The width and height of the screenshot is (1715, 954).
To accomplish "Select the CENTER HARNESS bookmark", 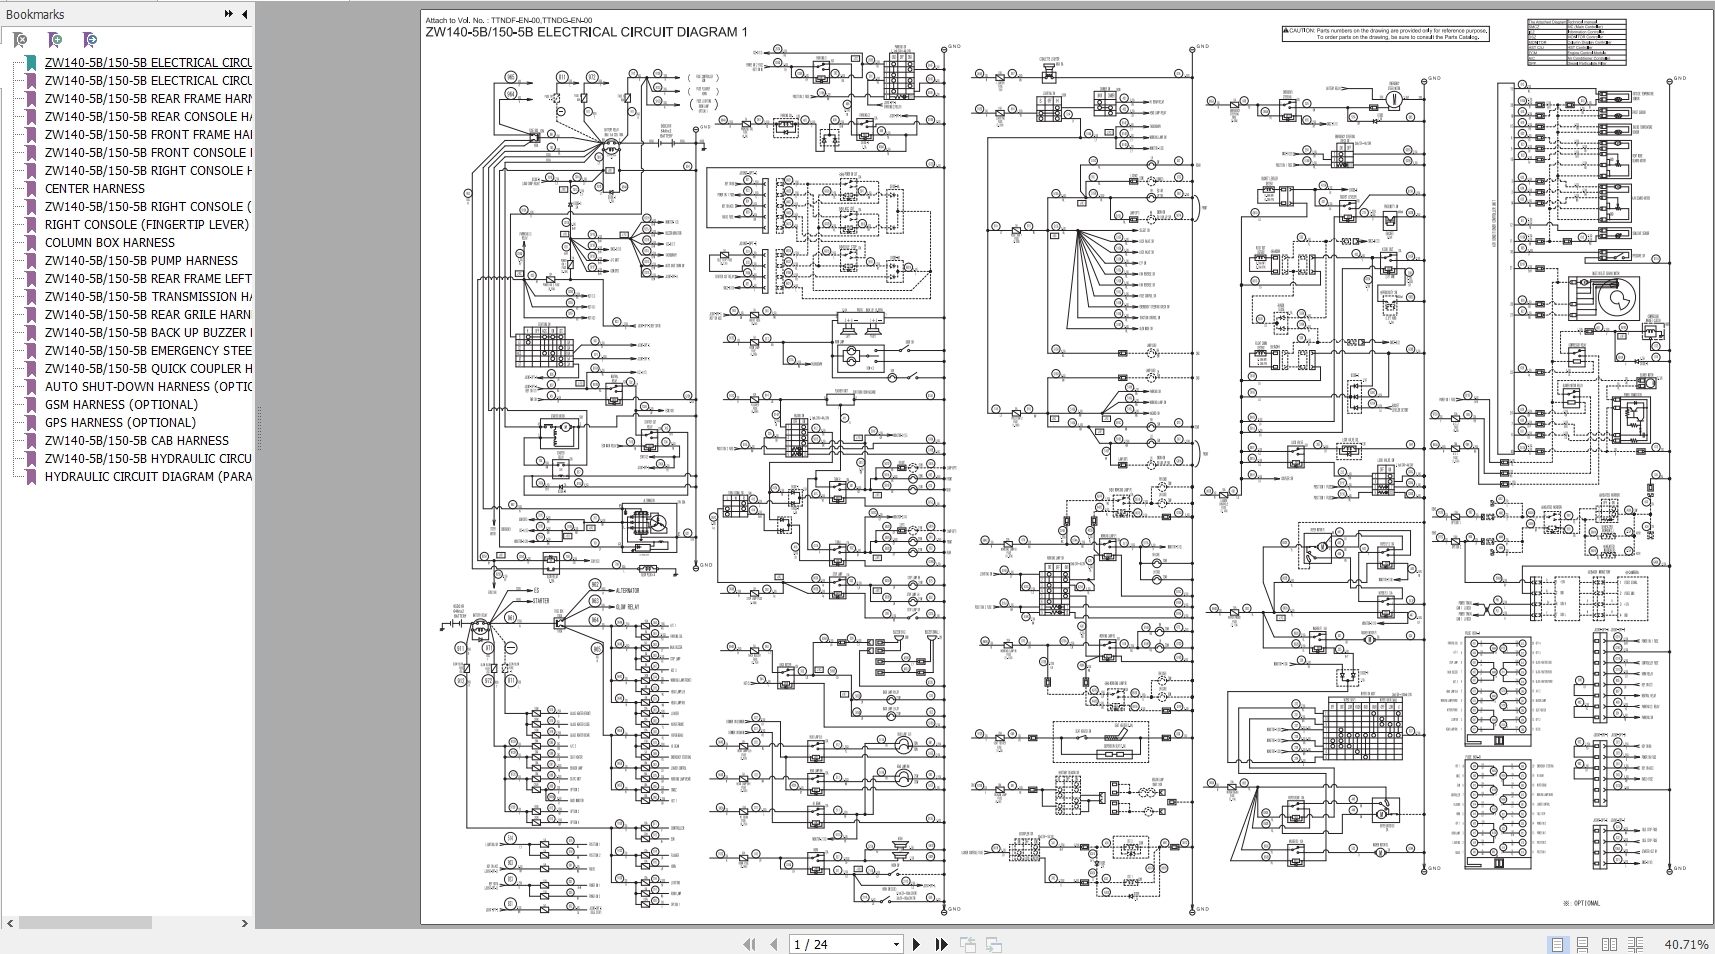I will [95, 188].
